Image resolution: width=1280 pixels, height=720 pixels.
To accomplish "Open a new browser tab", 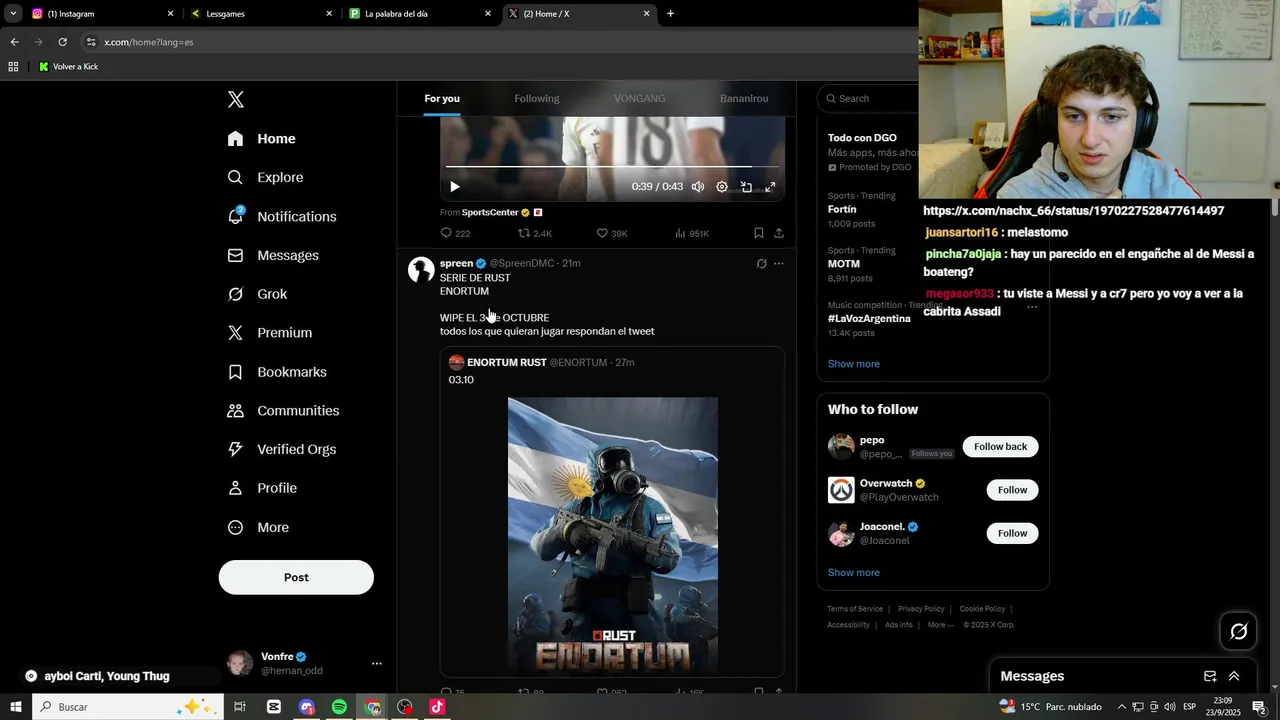I will pos(670,14).
